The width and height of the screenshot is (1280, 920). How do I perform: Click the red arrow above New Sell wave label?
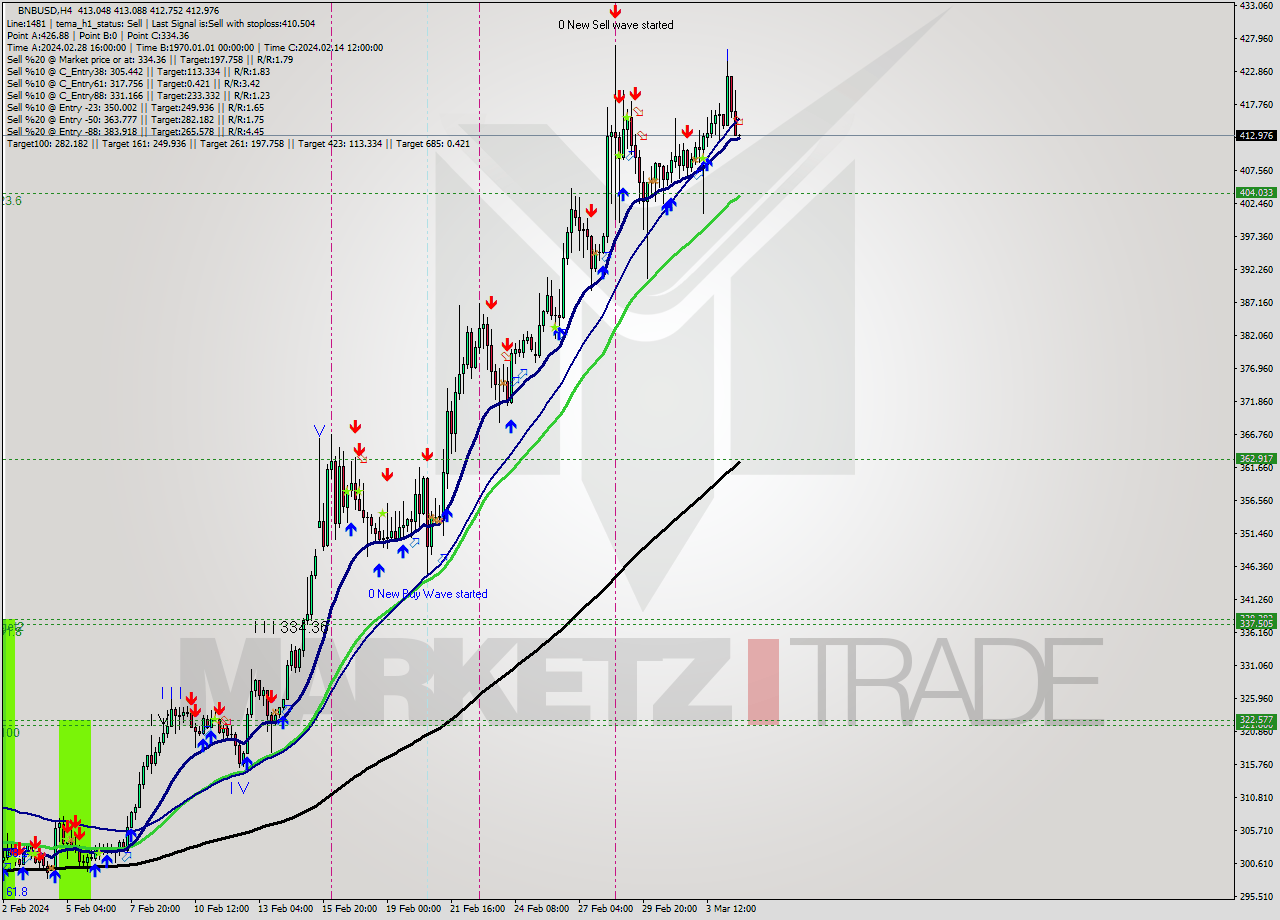(x=615, y=11)
